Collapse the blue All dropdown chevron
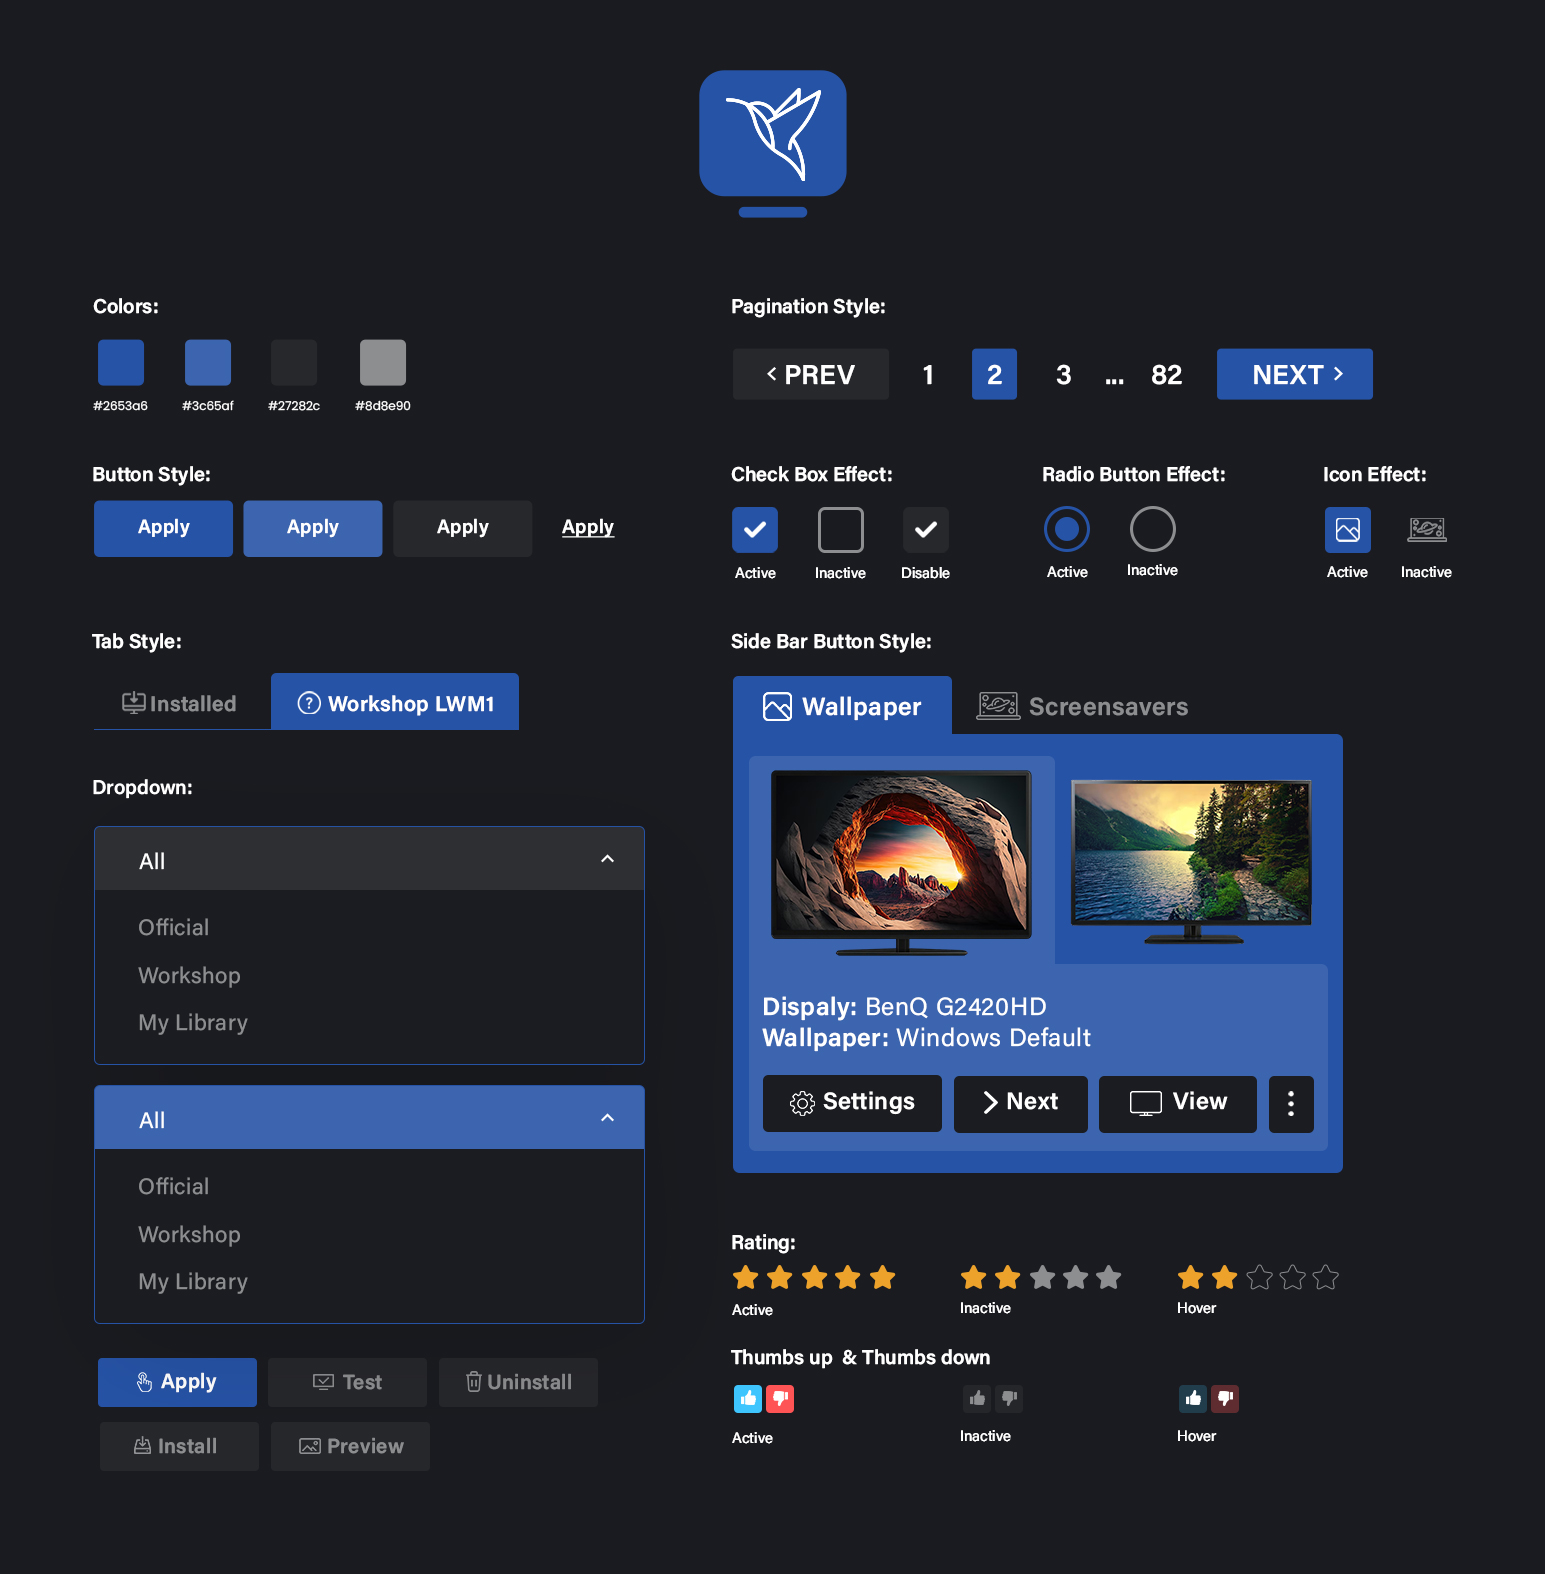The image size is (1545, 1574). click(607, 1118)
